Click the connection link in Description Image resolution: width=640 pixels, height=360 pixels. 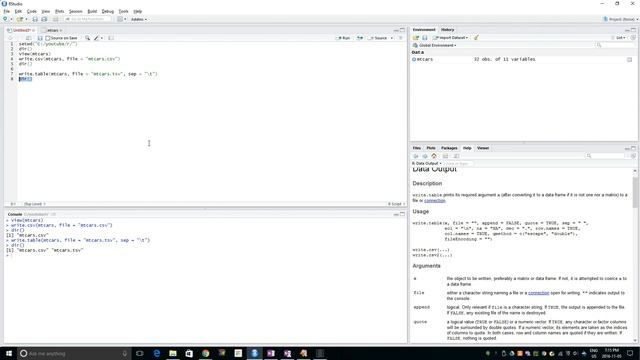(x=435, y=201)
